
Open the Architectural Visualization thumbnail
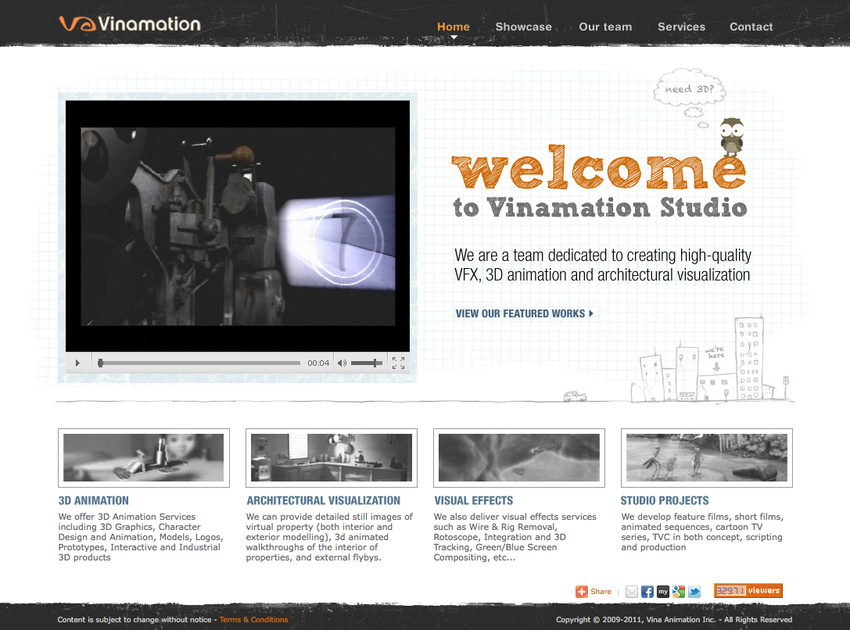(x=331, y=458)
